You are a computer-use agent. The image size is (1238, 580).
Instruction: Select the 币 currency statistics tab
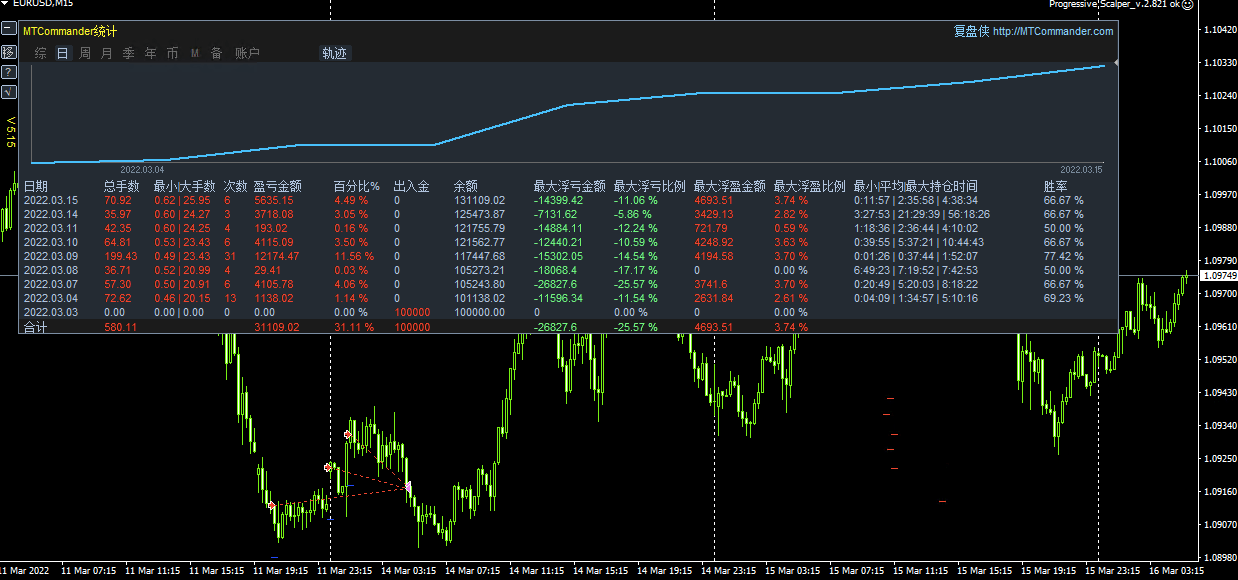172,53
